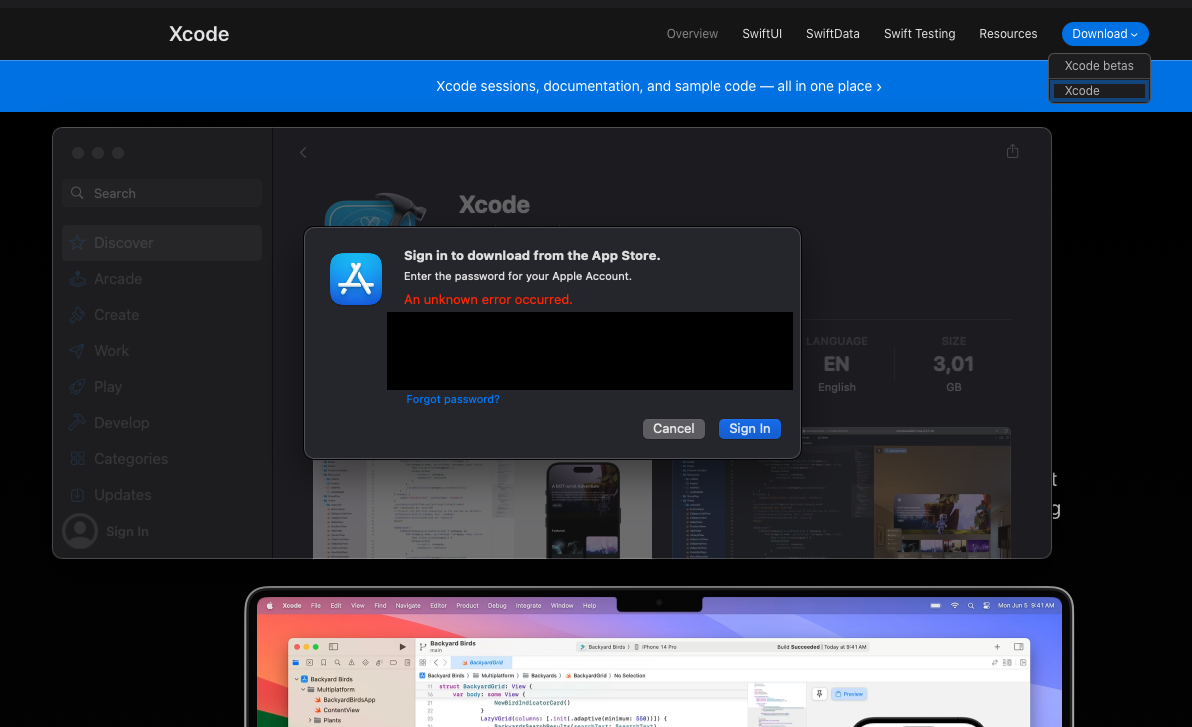Click the Wi-Fi icon in mockup menu bar
Viewport: 1192px width, 727px height.
point(955,606)
